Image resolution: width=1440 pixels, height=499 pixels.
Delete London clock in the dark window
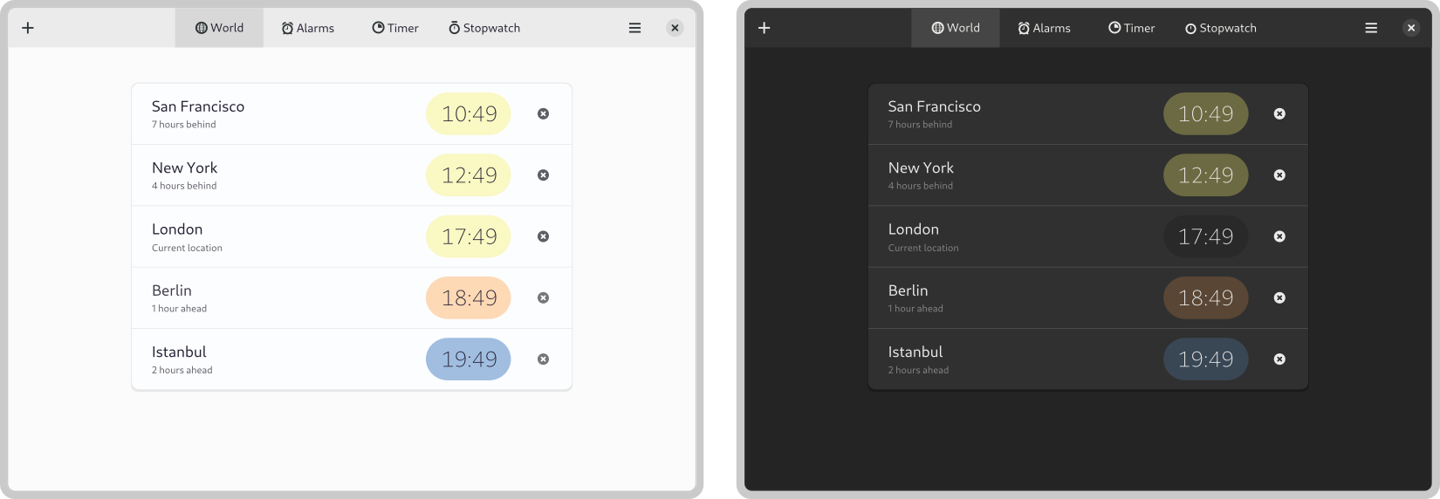coord(1279,237)
